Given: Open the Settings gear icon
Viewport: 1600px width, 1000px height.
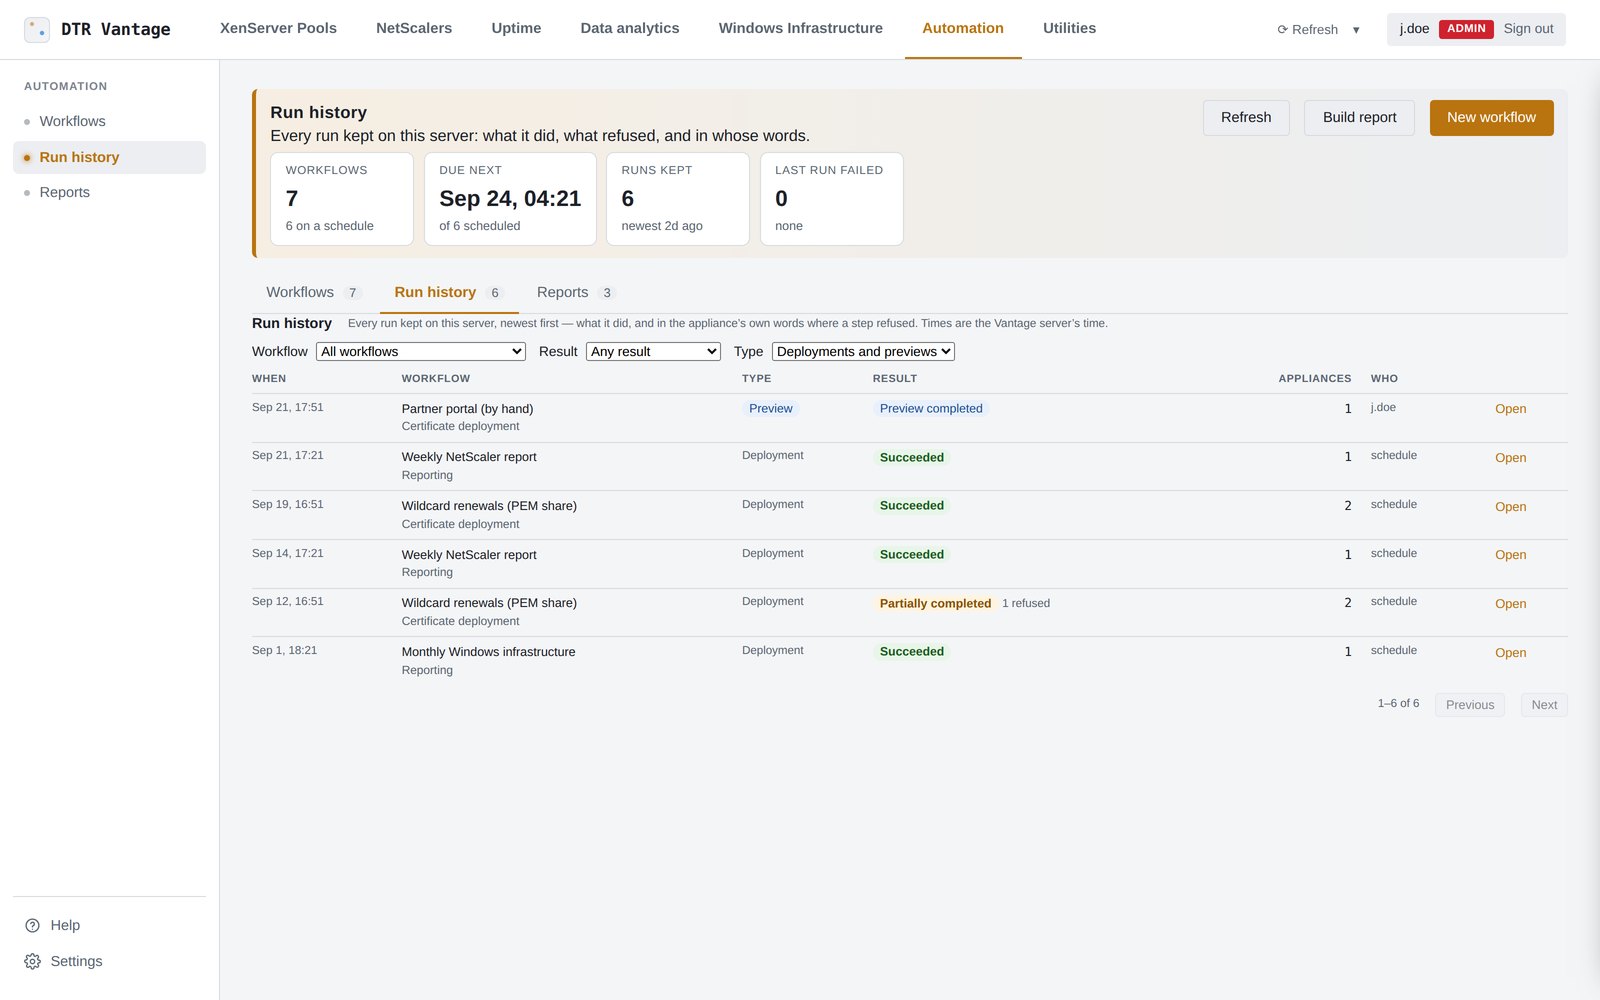Looking at the screenshot, I should click(32, 961).
